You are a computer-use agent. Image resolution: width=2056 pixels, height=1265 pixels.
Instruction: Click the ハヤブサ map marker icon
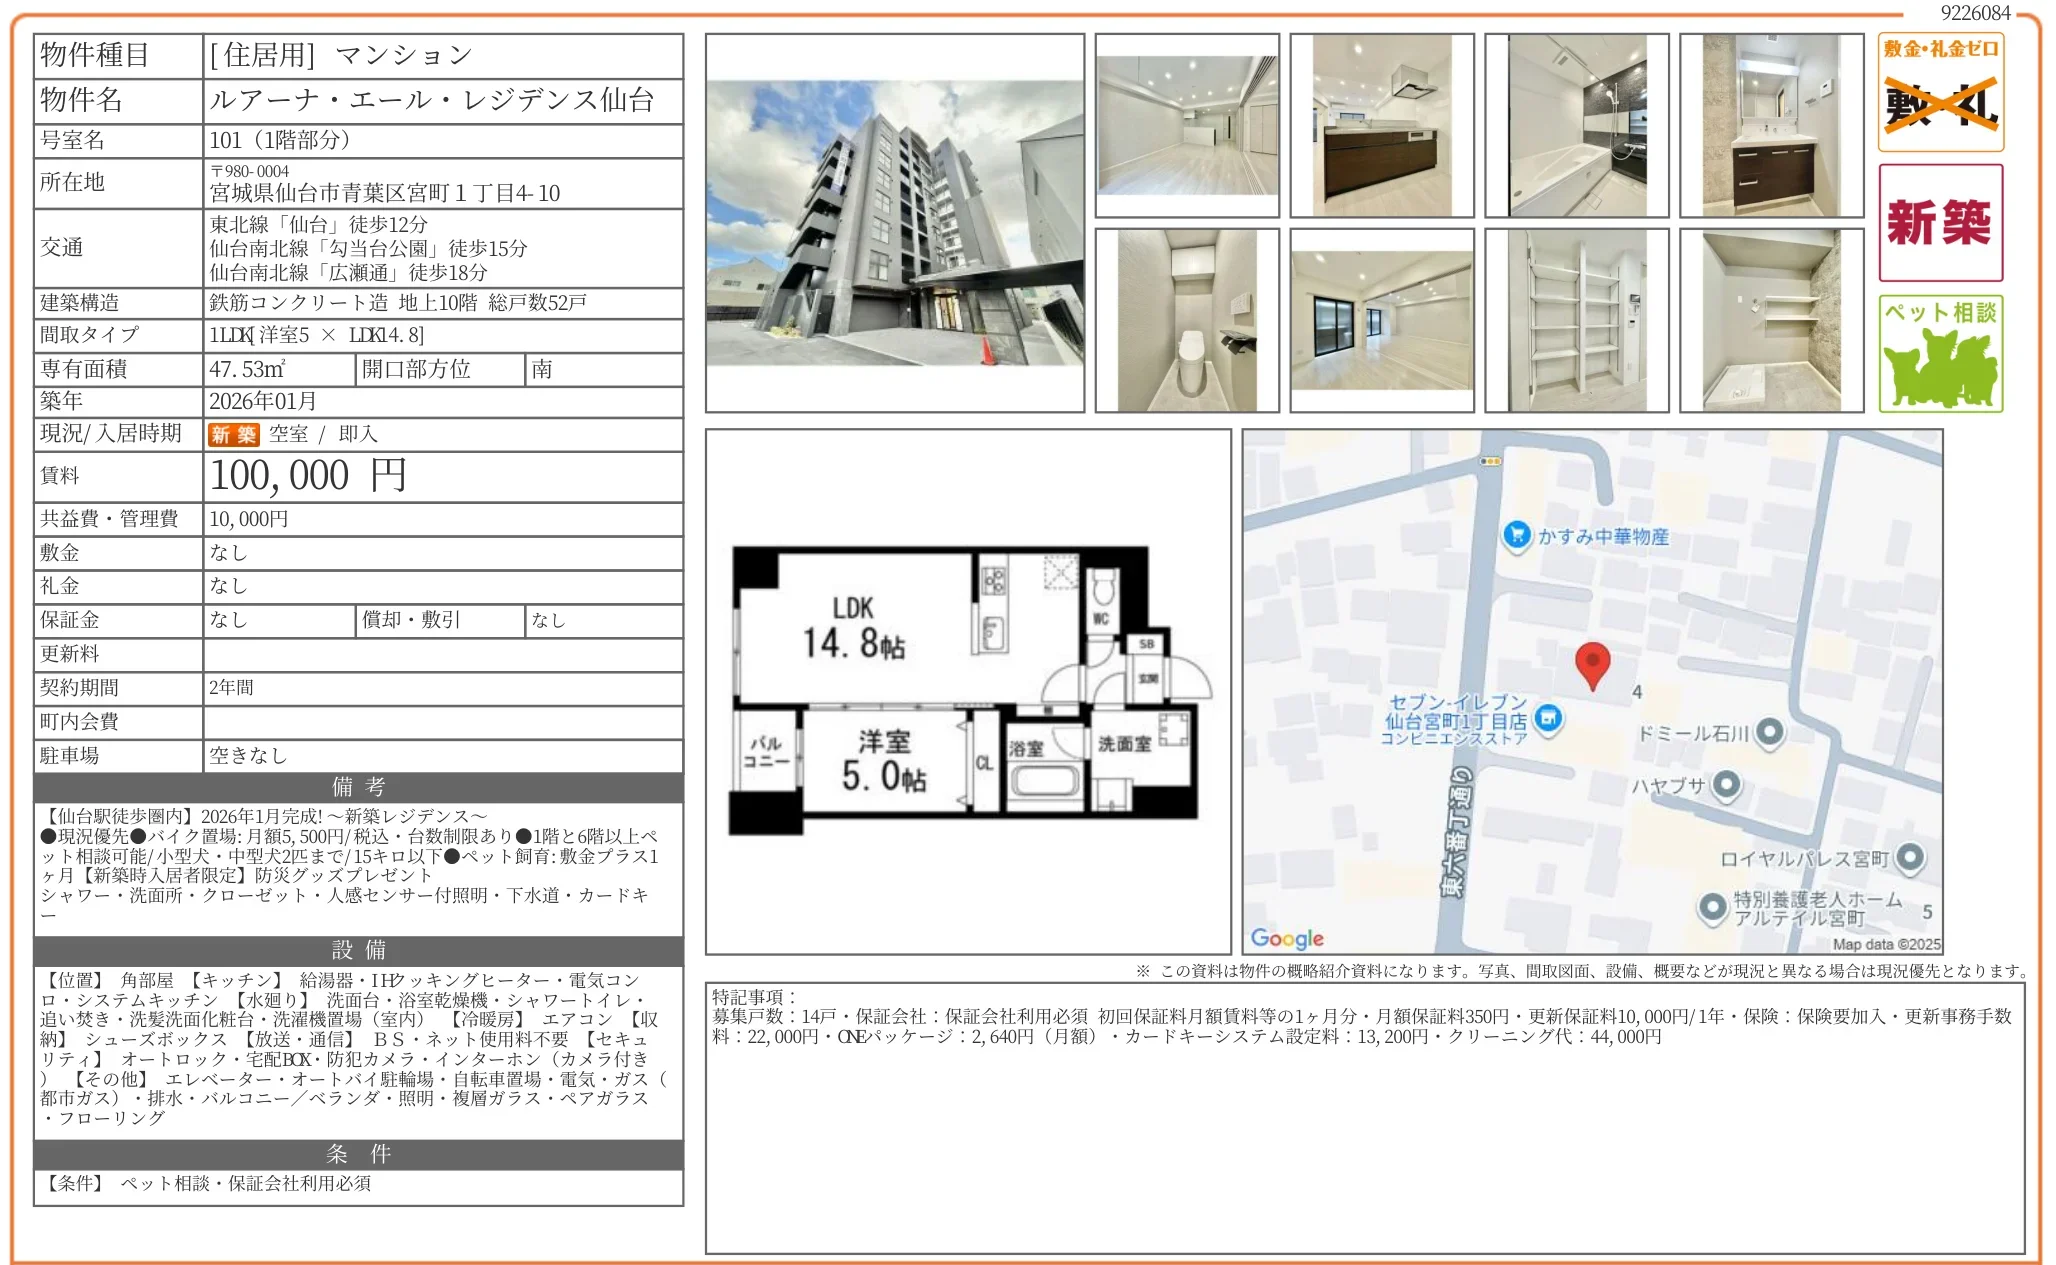pos(1726,785)
